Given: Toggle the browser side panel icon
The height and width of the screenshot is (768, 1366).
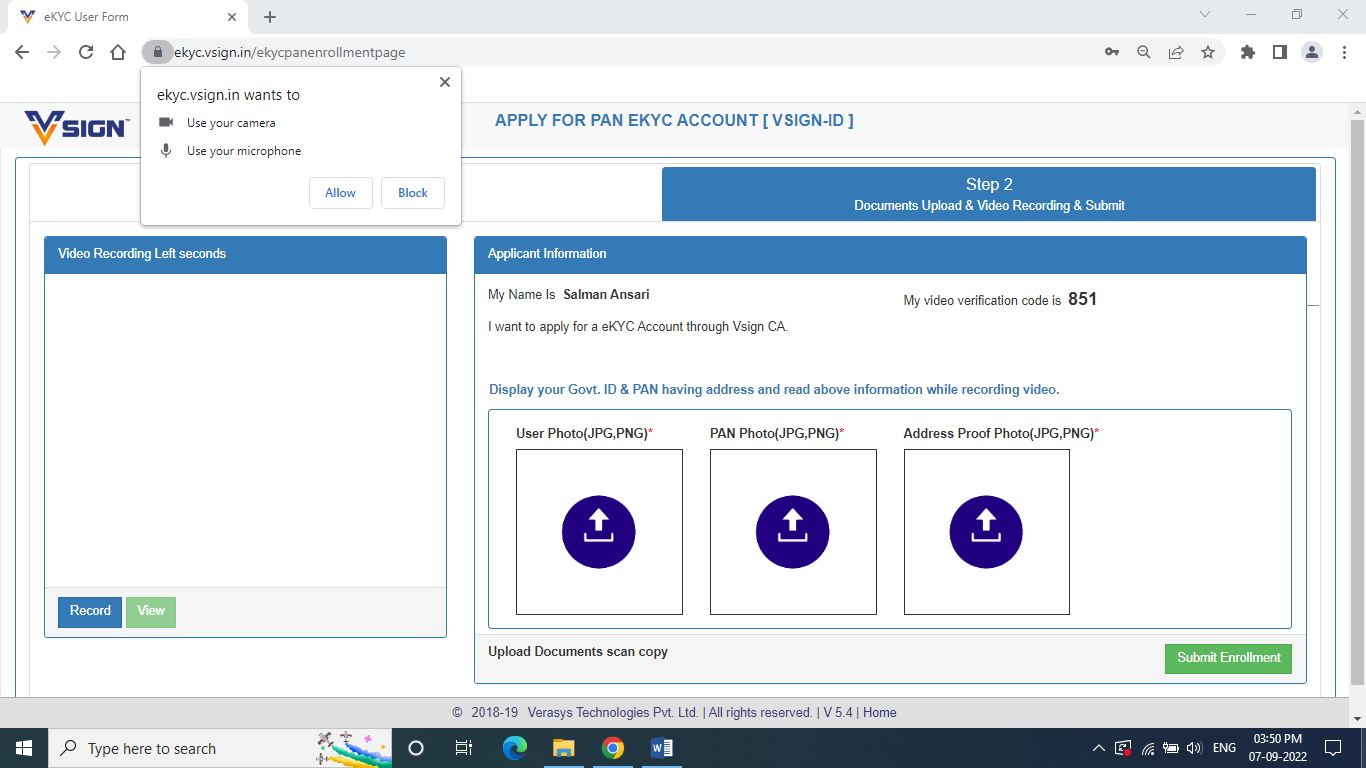Looking at the screenshot, I should (x=1280, y=52).
